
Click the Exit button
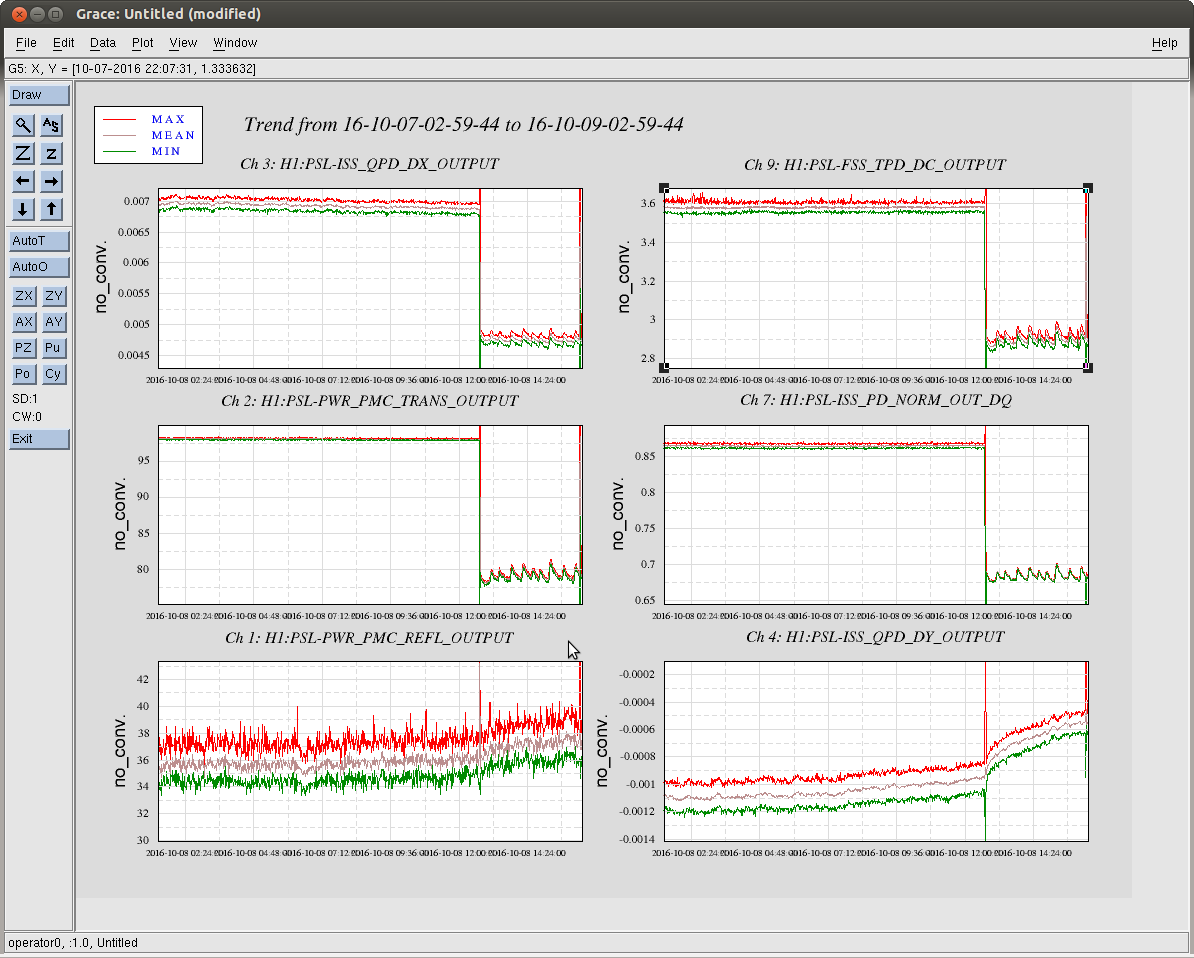pyautogui.click(x=39, y=439)
